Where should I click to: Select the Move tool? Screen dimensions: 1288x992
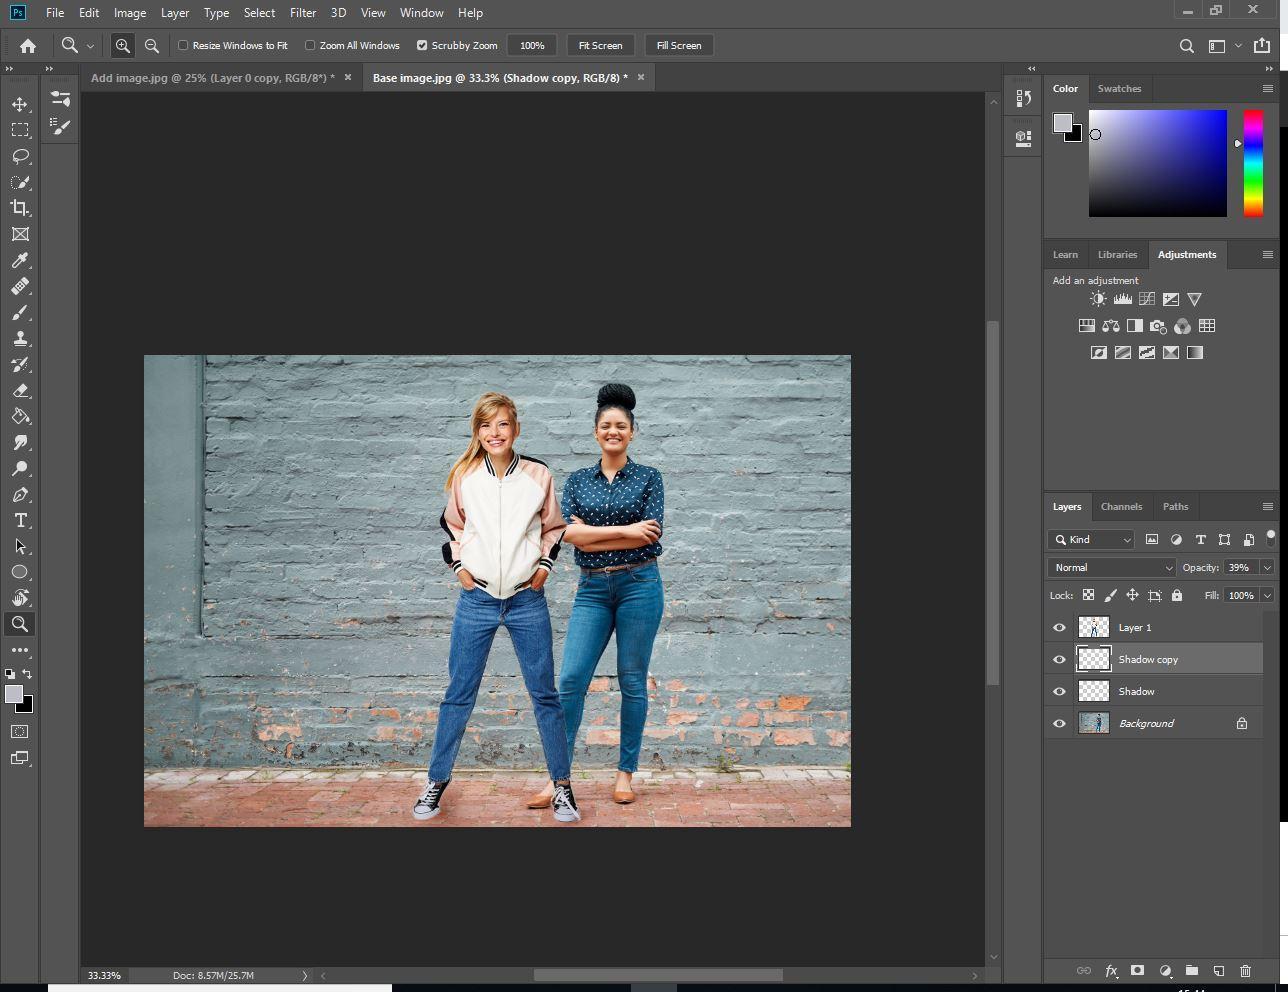click(x=20, y=104)
